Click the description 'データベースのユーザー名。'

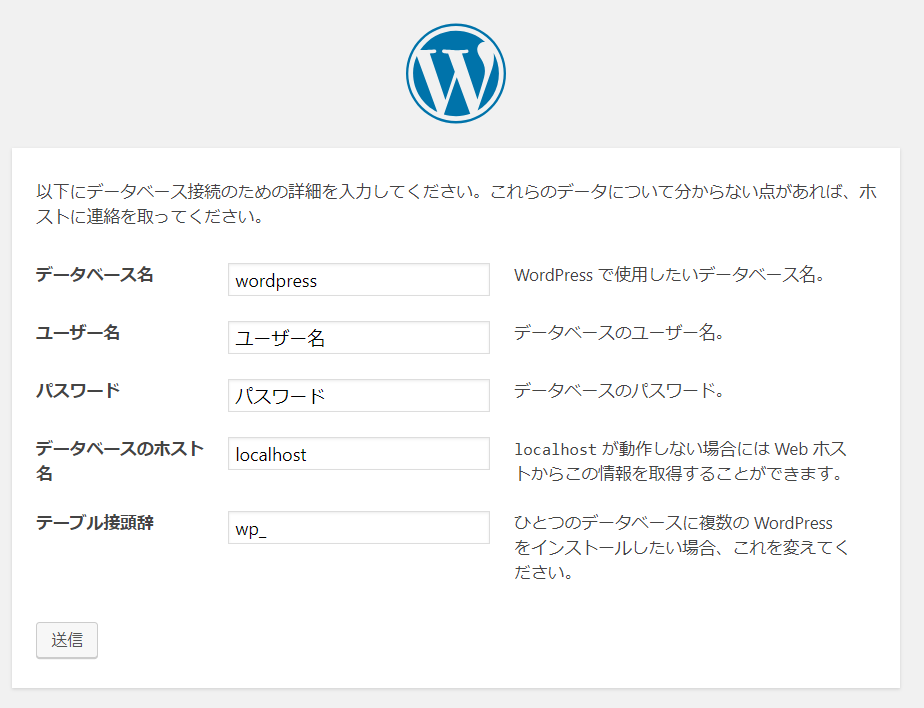tap(619, 333)
